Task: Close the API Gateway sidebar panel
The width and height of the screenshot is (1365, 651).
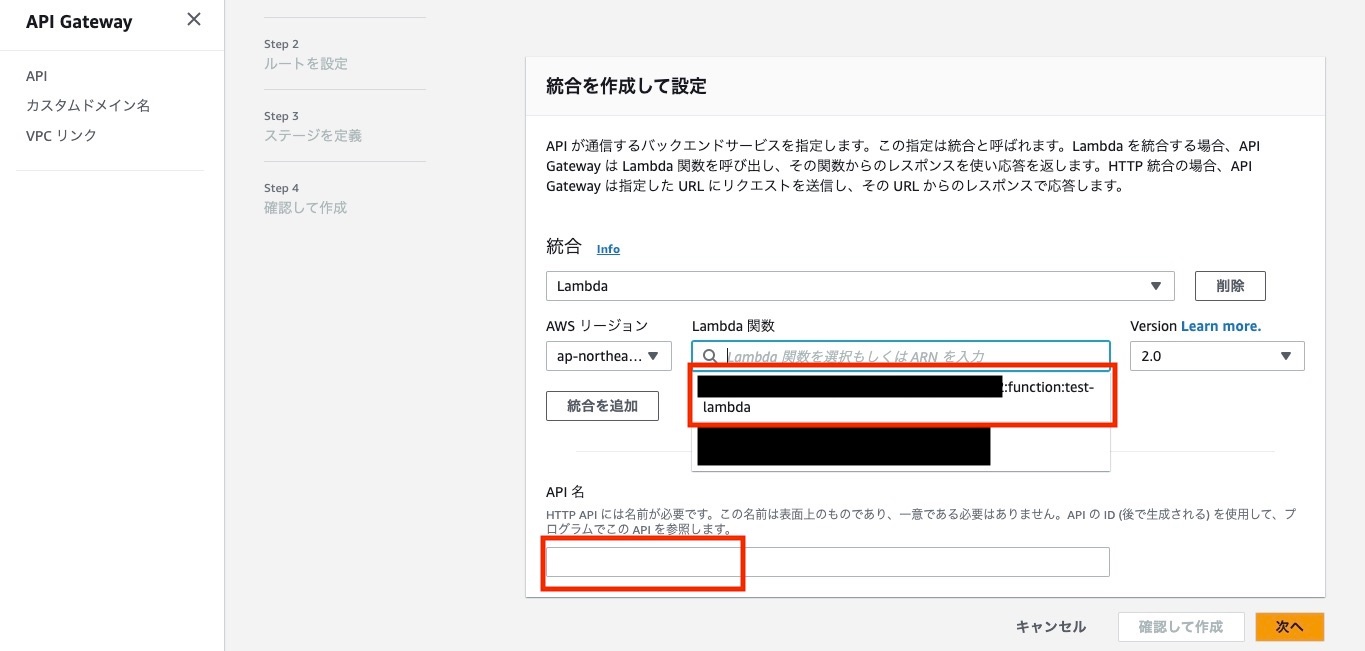Action: coord(194,20)
